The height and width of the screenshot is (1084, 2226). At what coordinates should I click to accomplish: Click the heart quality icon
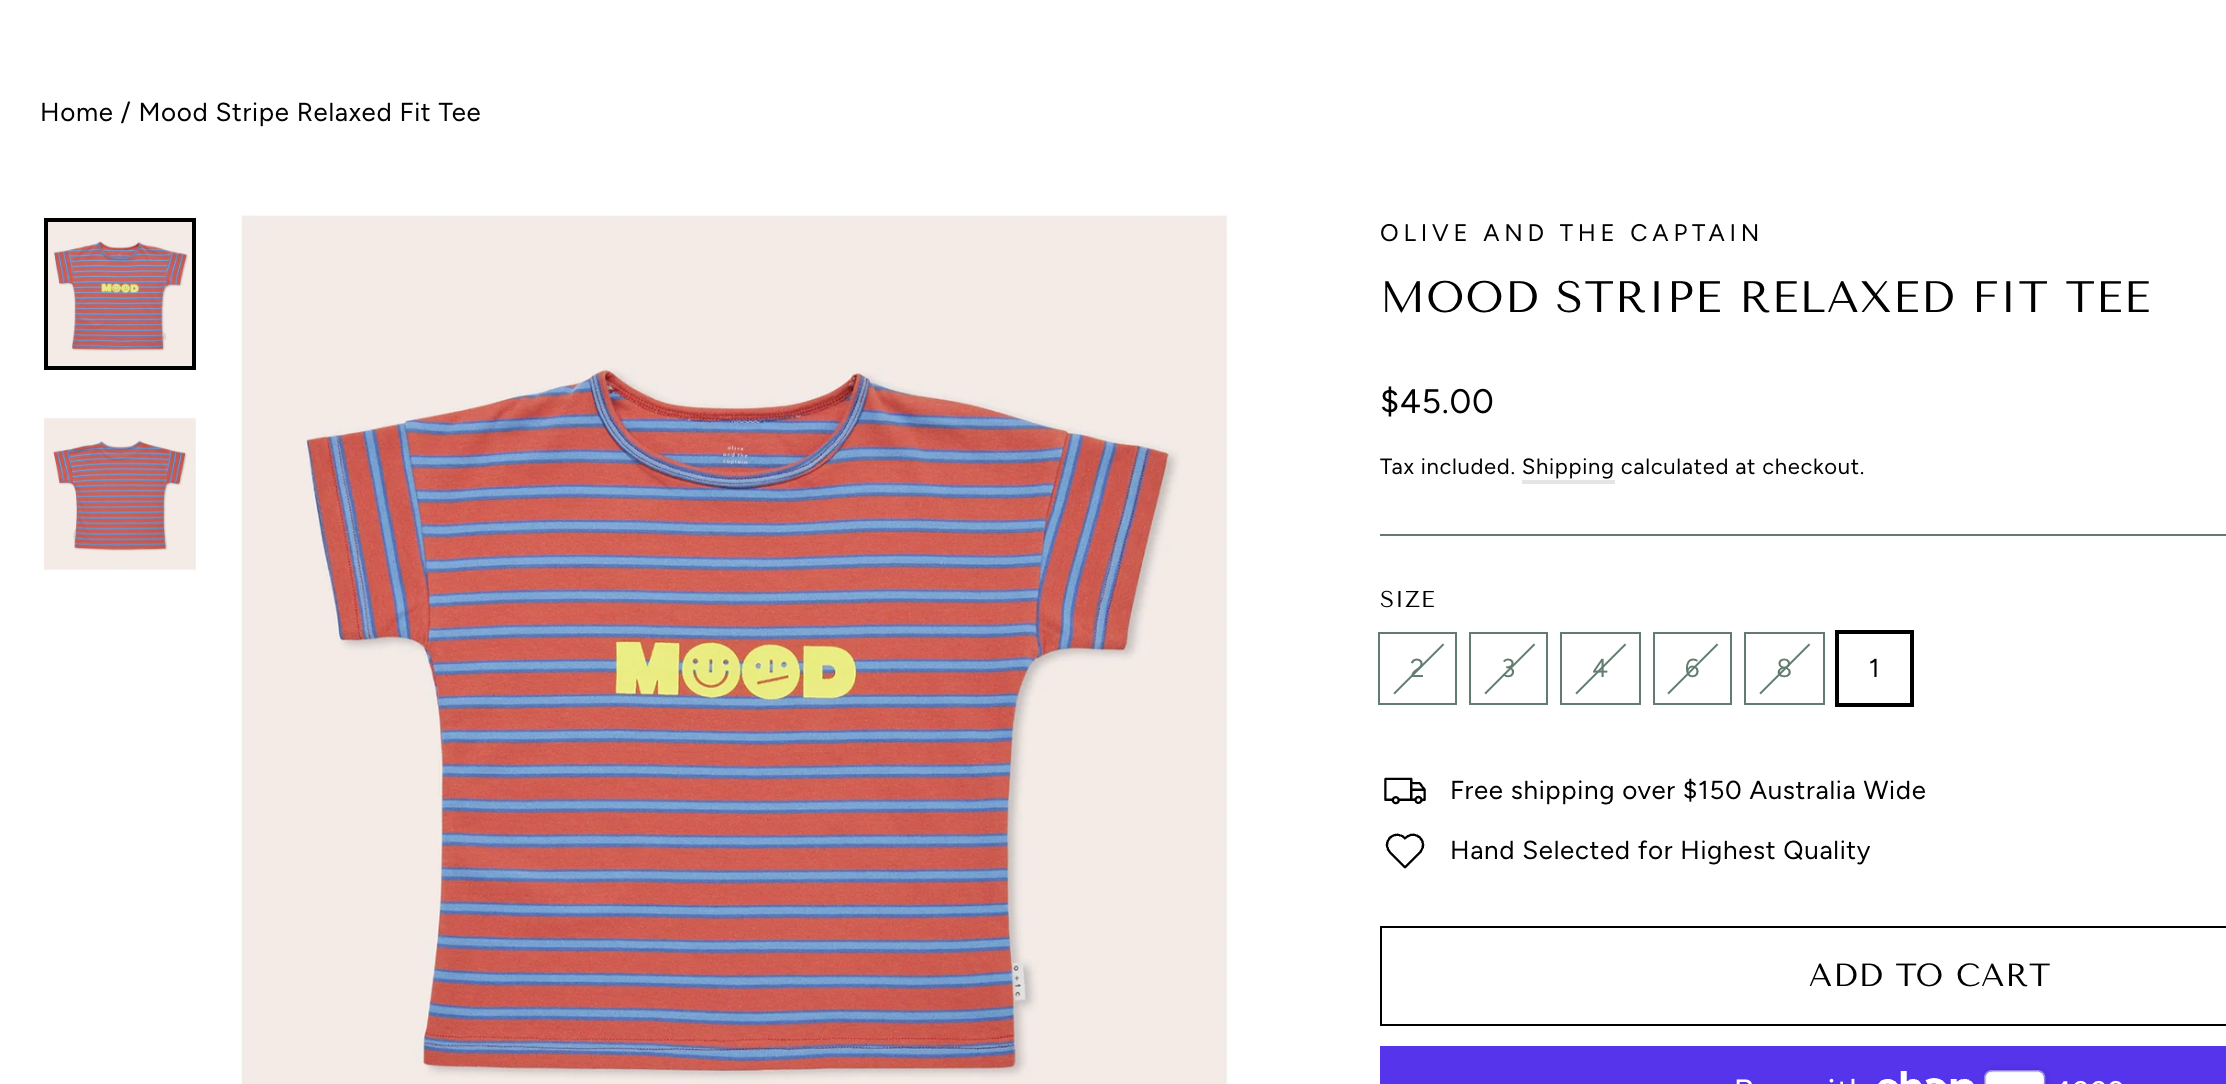[x=1404, y=851]
